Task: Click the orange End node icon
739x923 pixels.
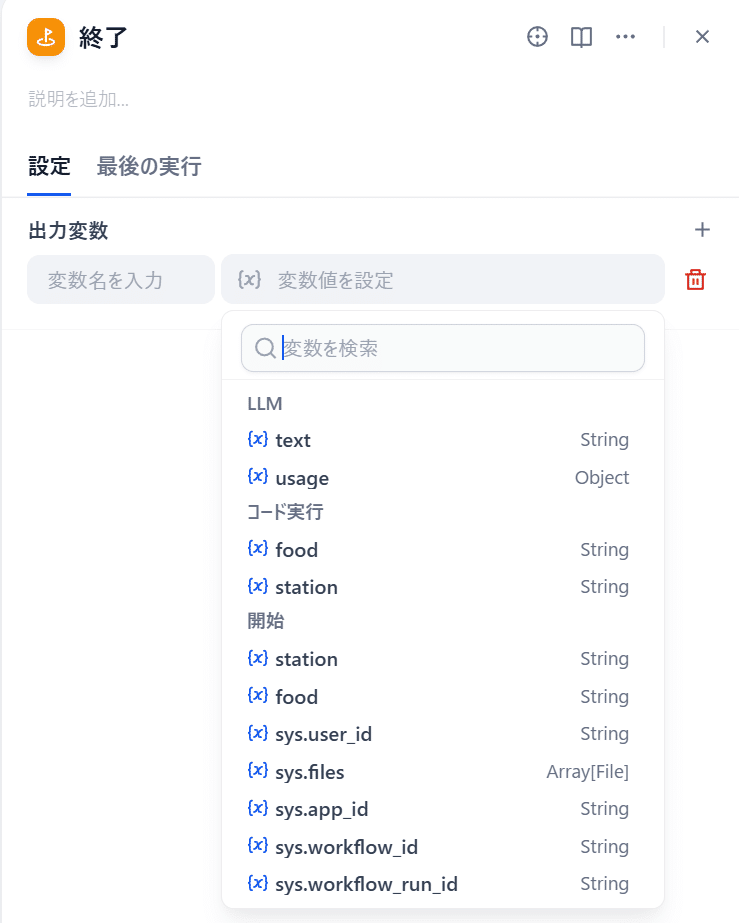Action: point(44,37)
